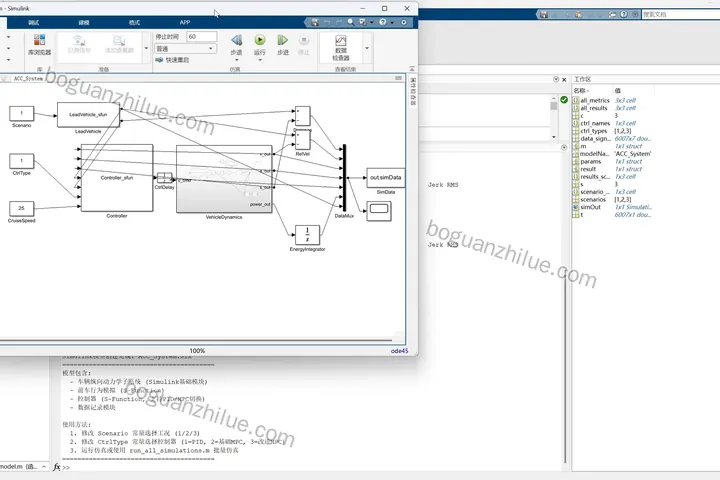This screenshot has width=720, height=480.
Task: Close the MATLAB editor panel with the X
Action: point(564,79)
